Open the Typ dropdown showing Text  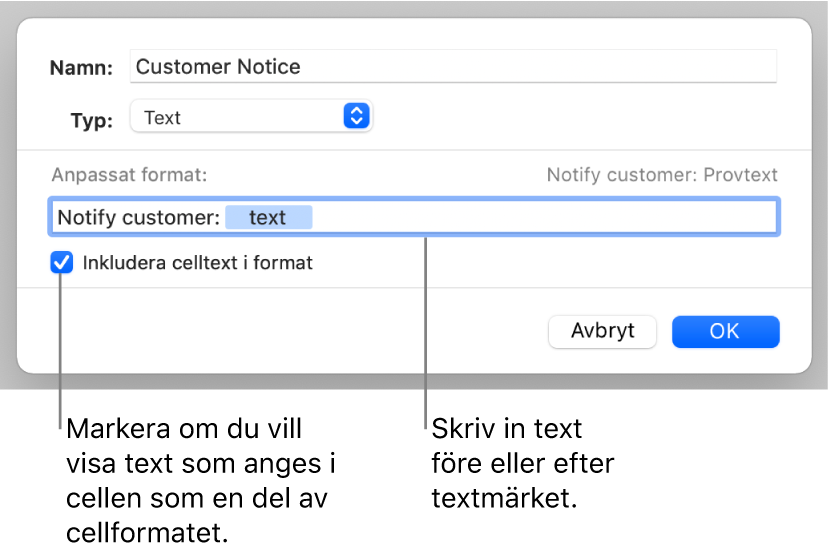pos(240,117)
